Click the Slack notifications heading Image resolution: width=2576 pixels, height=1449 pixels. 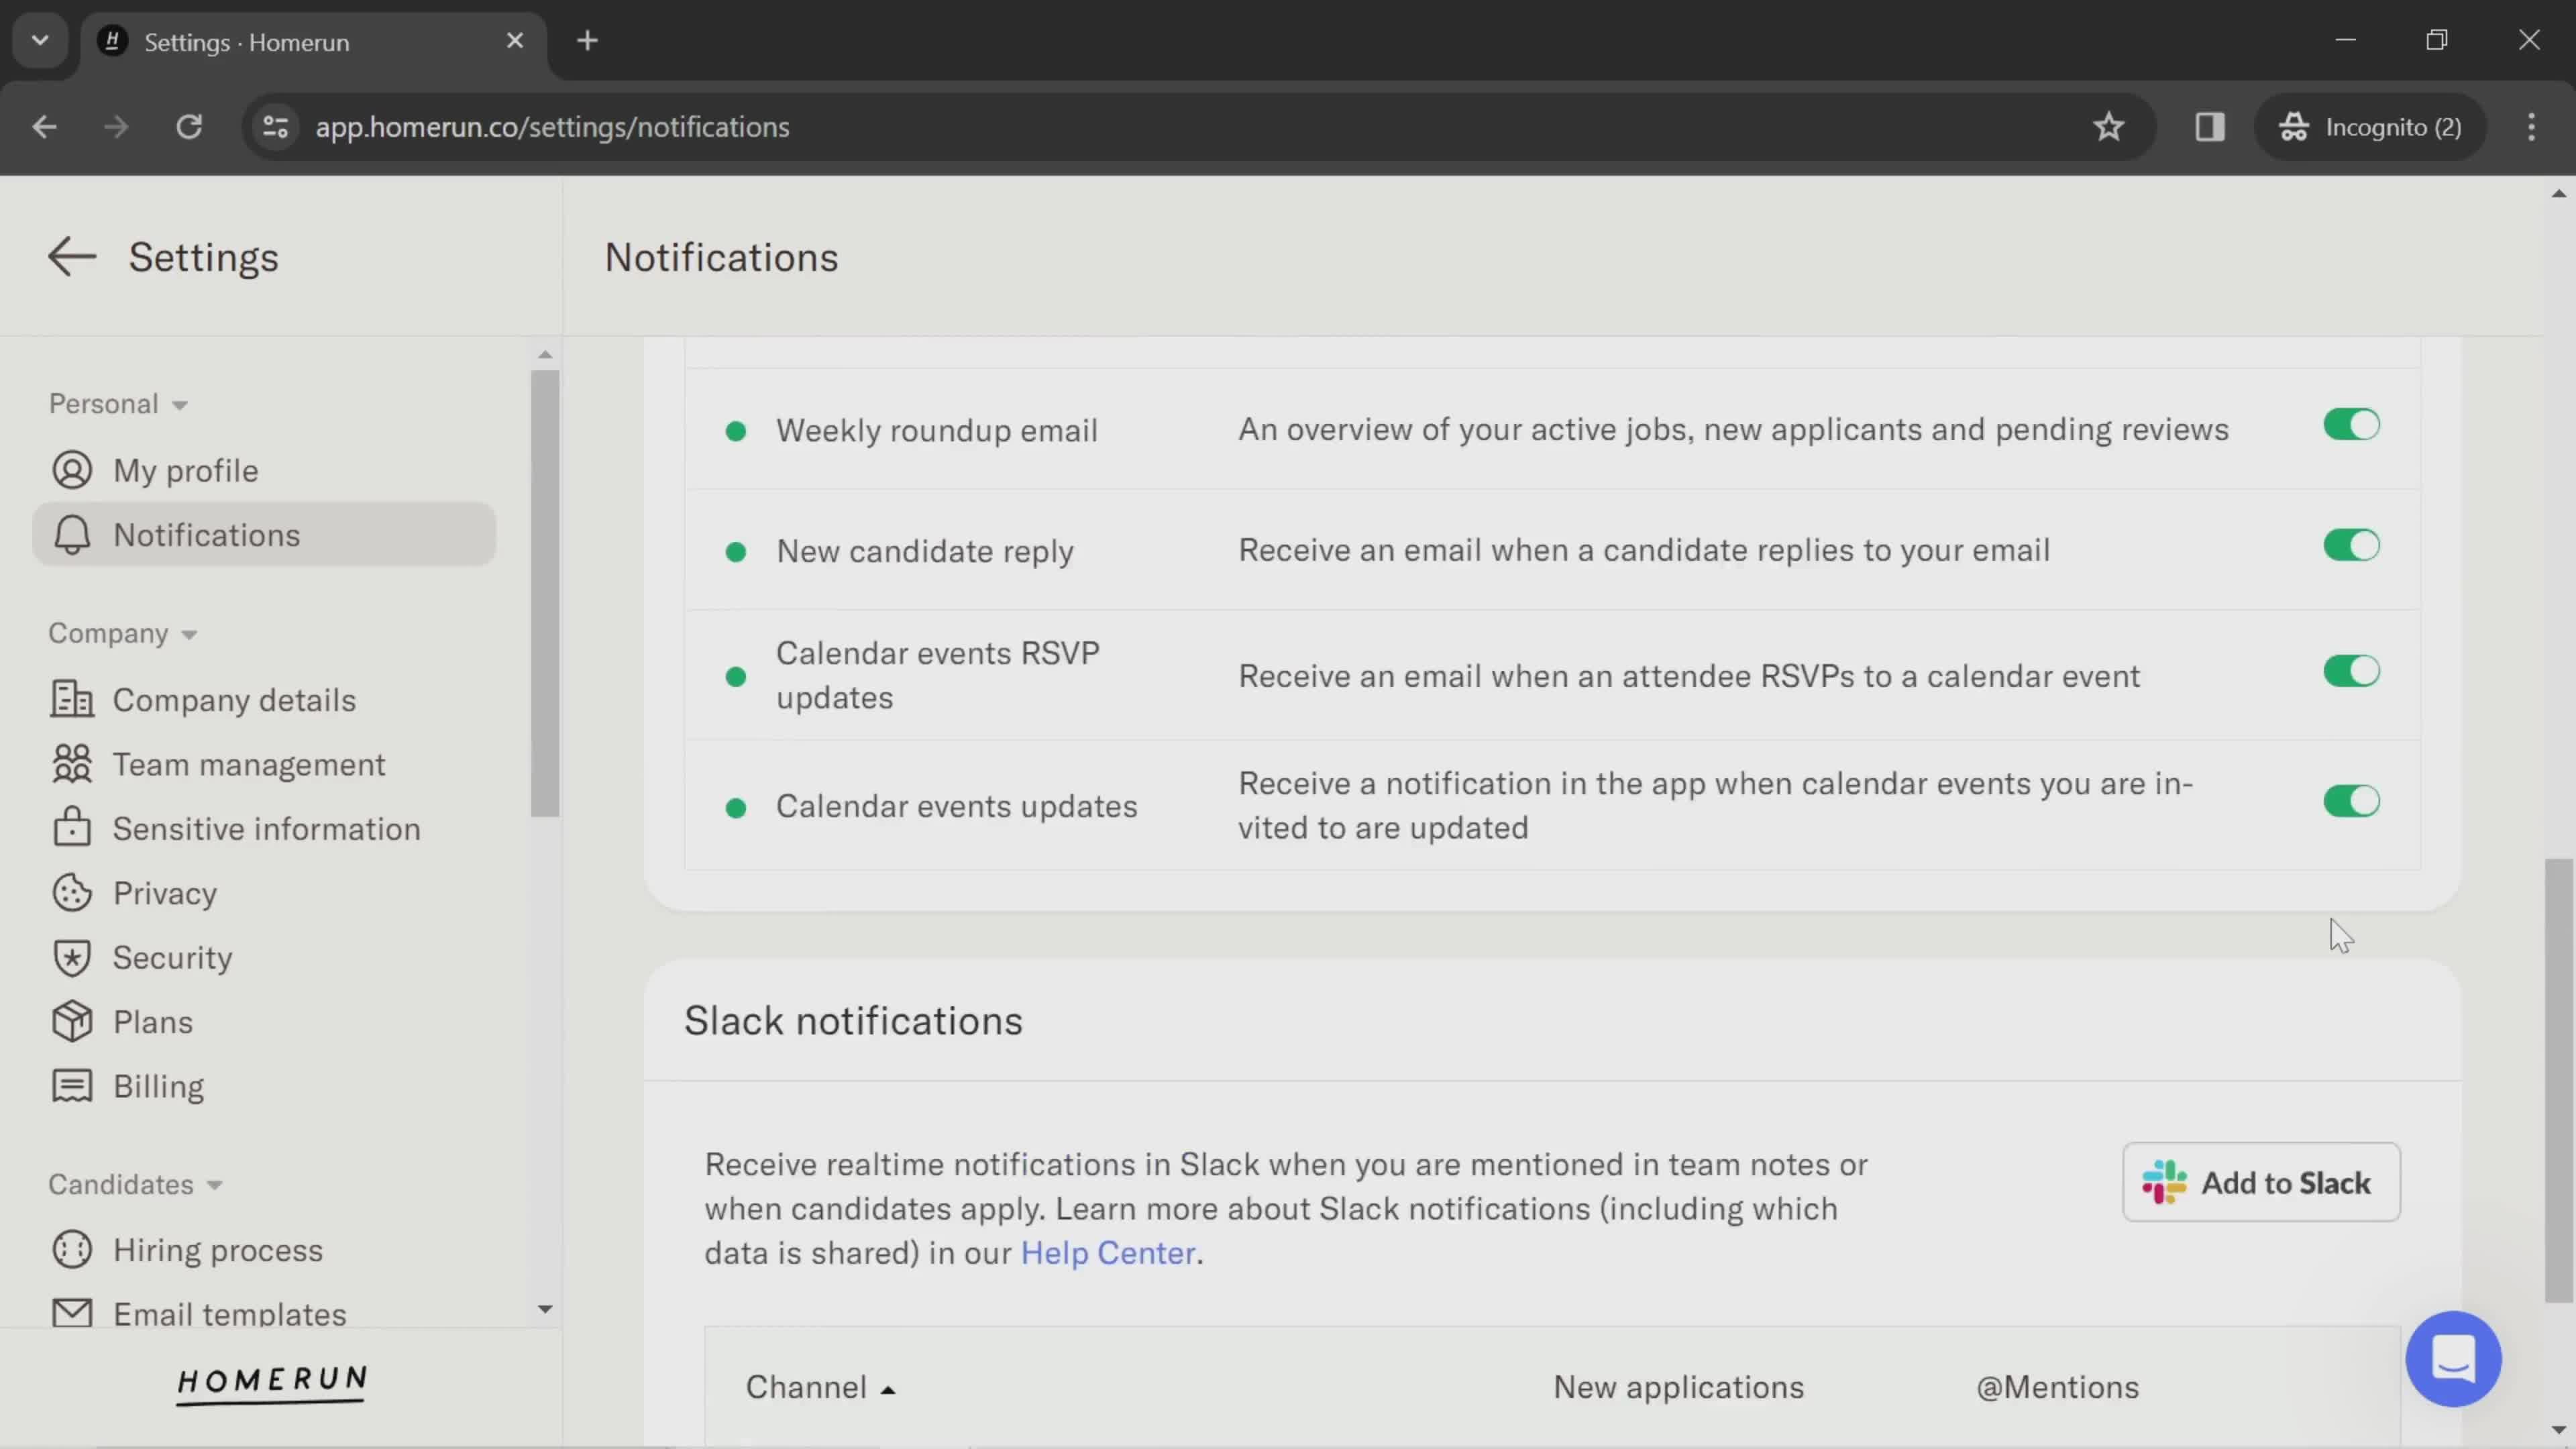point(853,1021)
